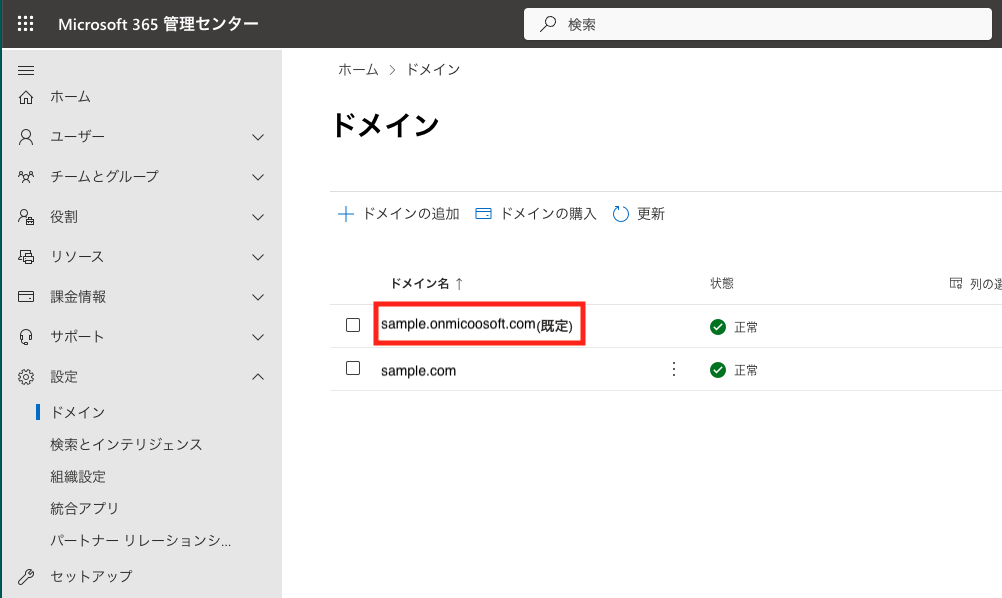Click the 設定 gear icon

tap(26, 377)
